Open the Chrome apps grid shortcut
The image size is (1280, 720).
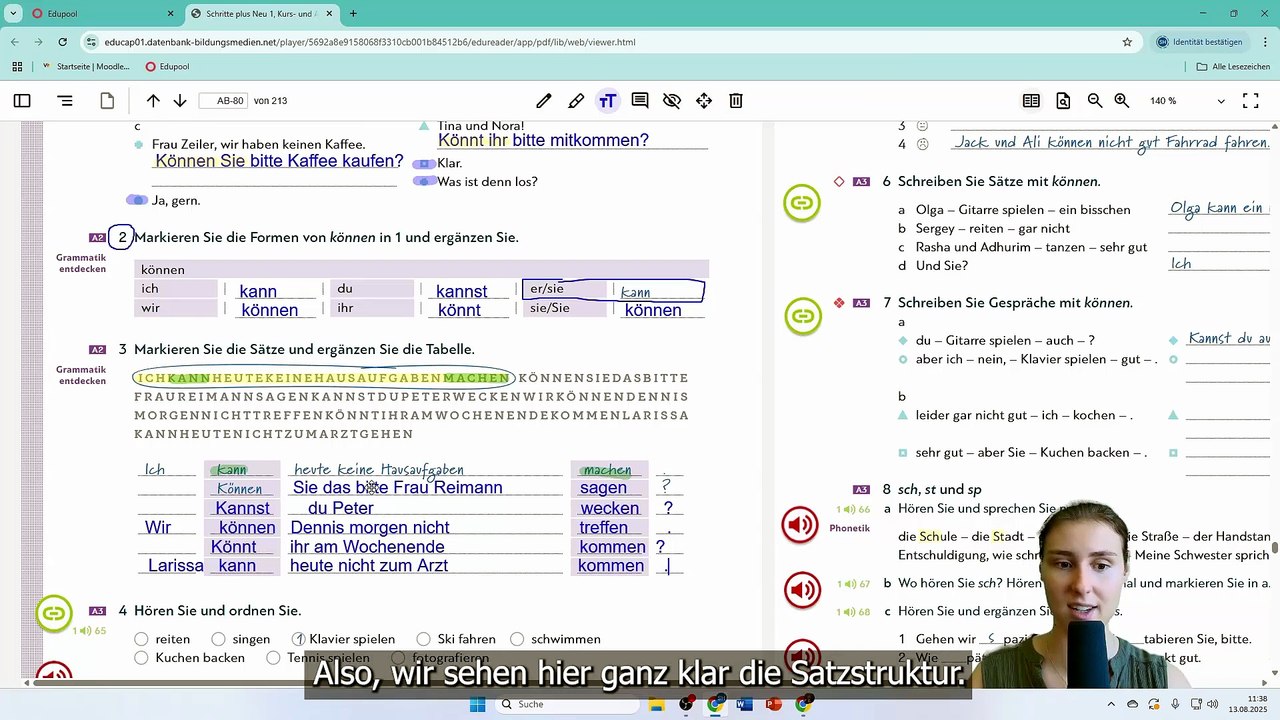17,67
